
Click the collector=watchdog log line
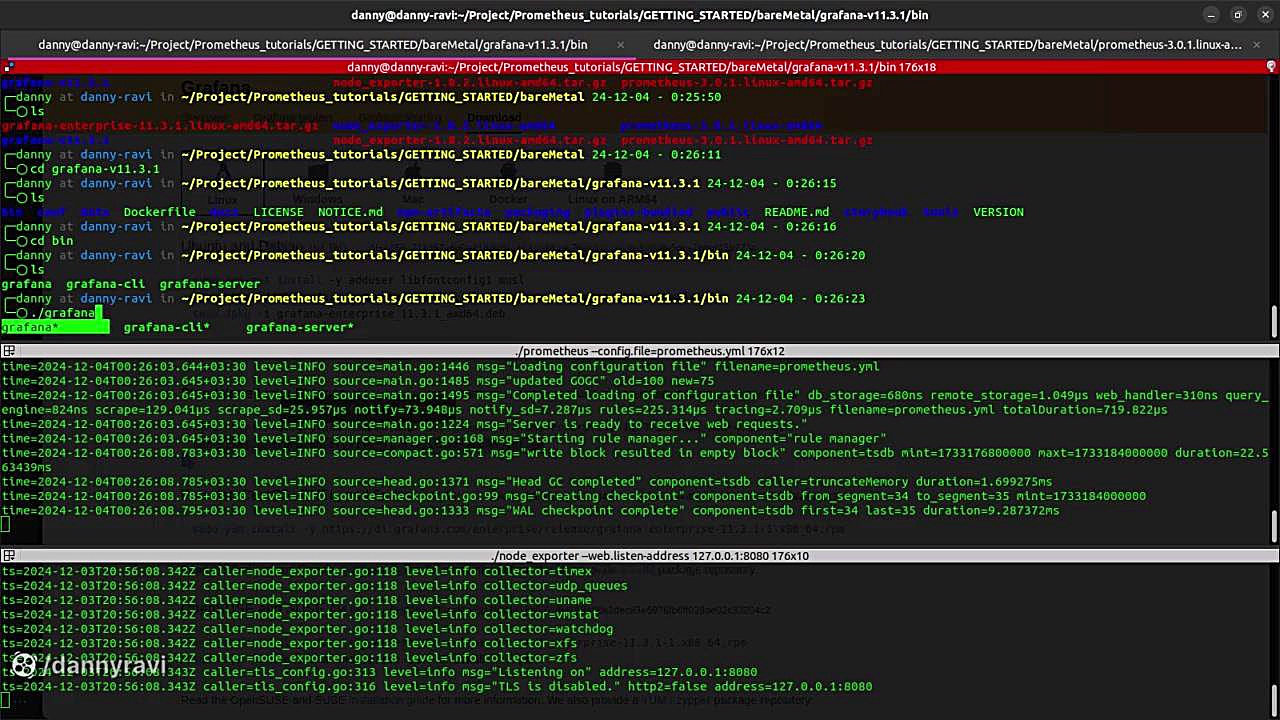point(307,629)
